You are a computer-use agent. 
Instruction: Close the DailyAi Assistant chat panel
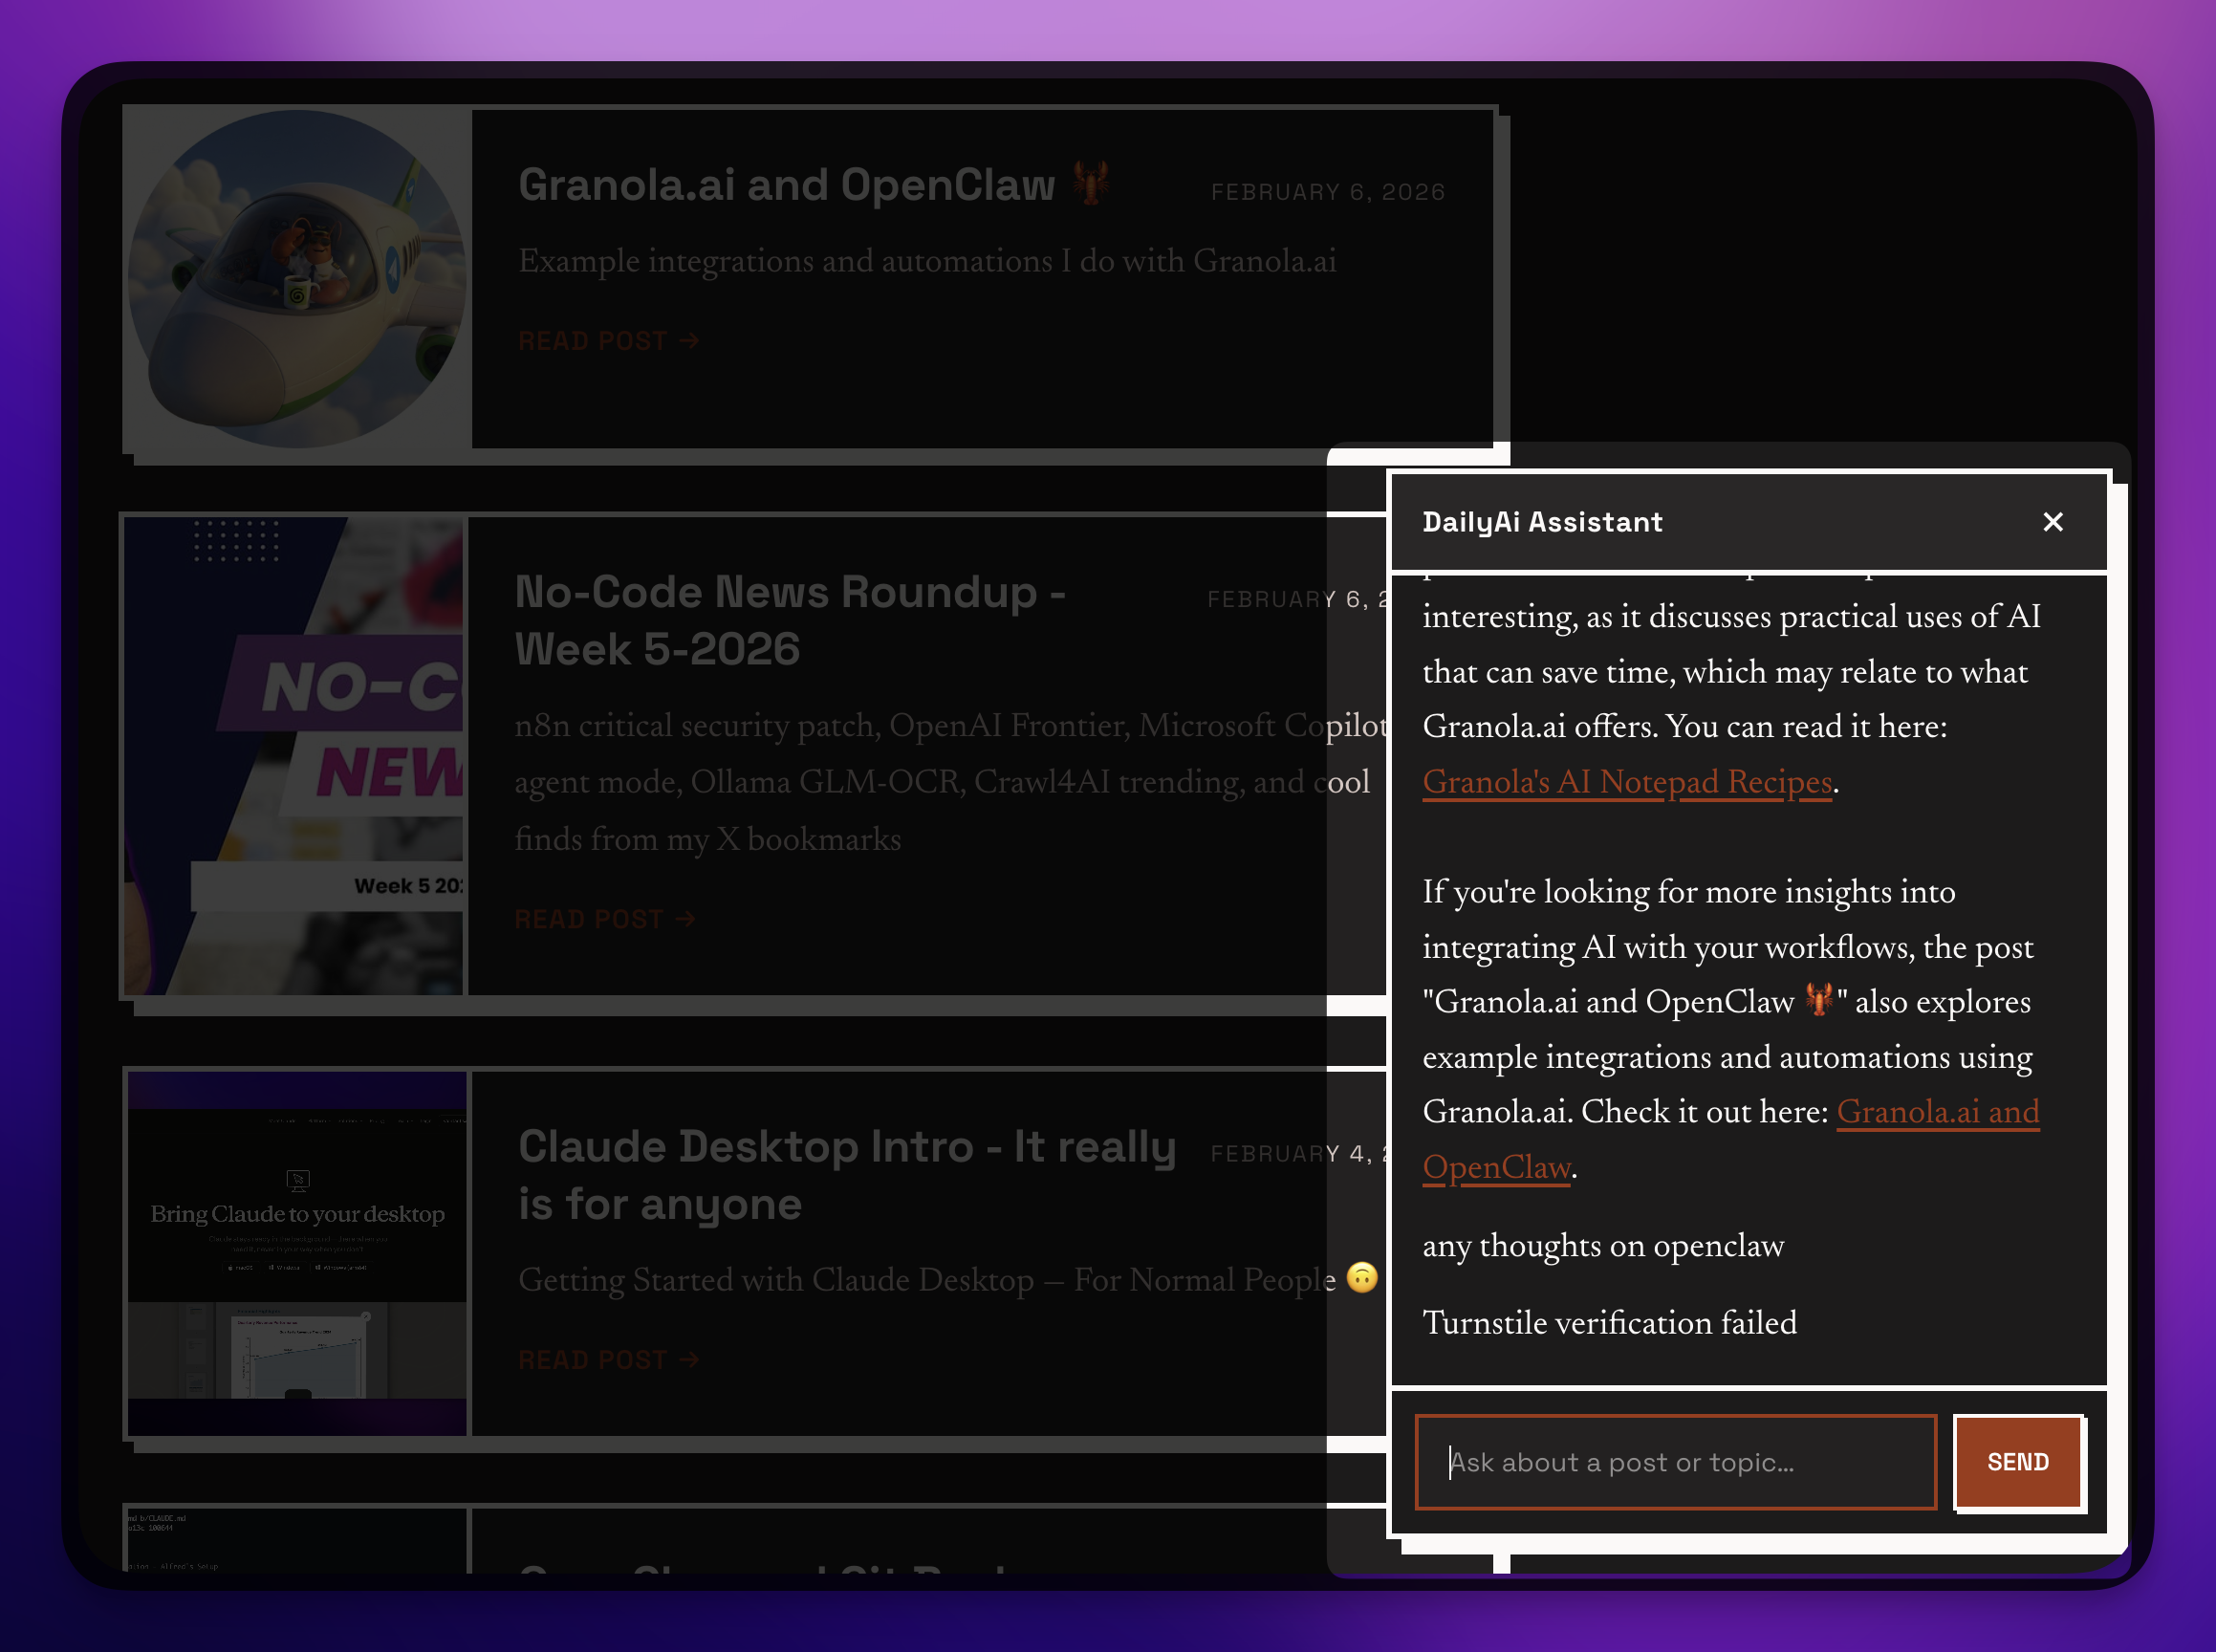tap(2052, 522)
